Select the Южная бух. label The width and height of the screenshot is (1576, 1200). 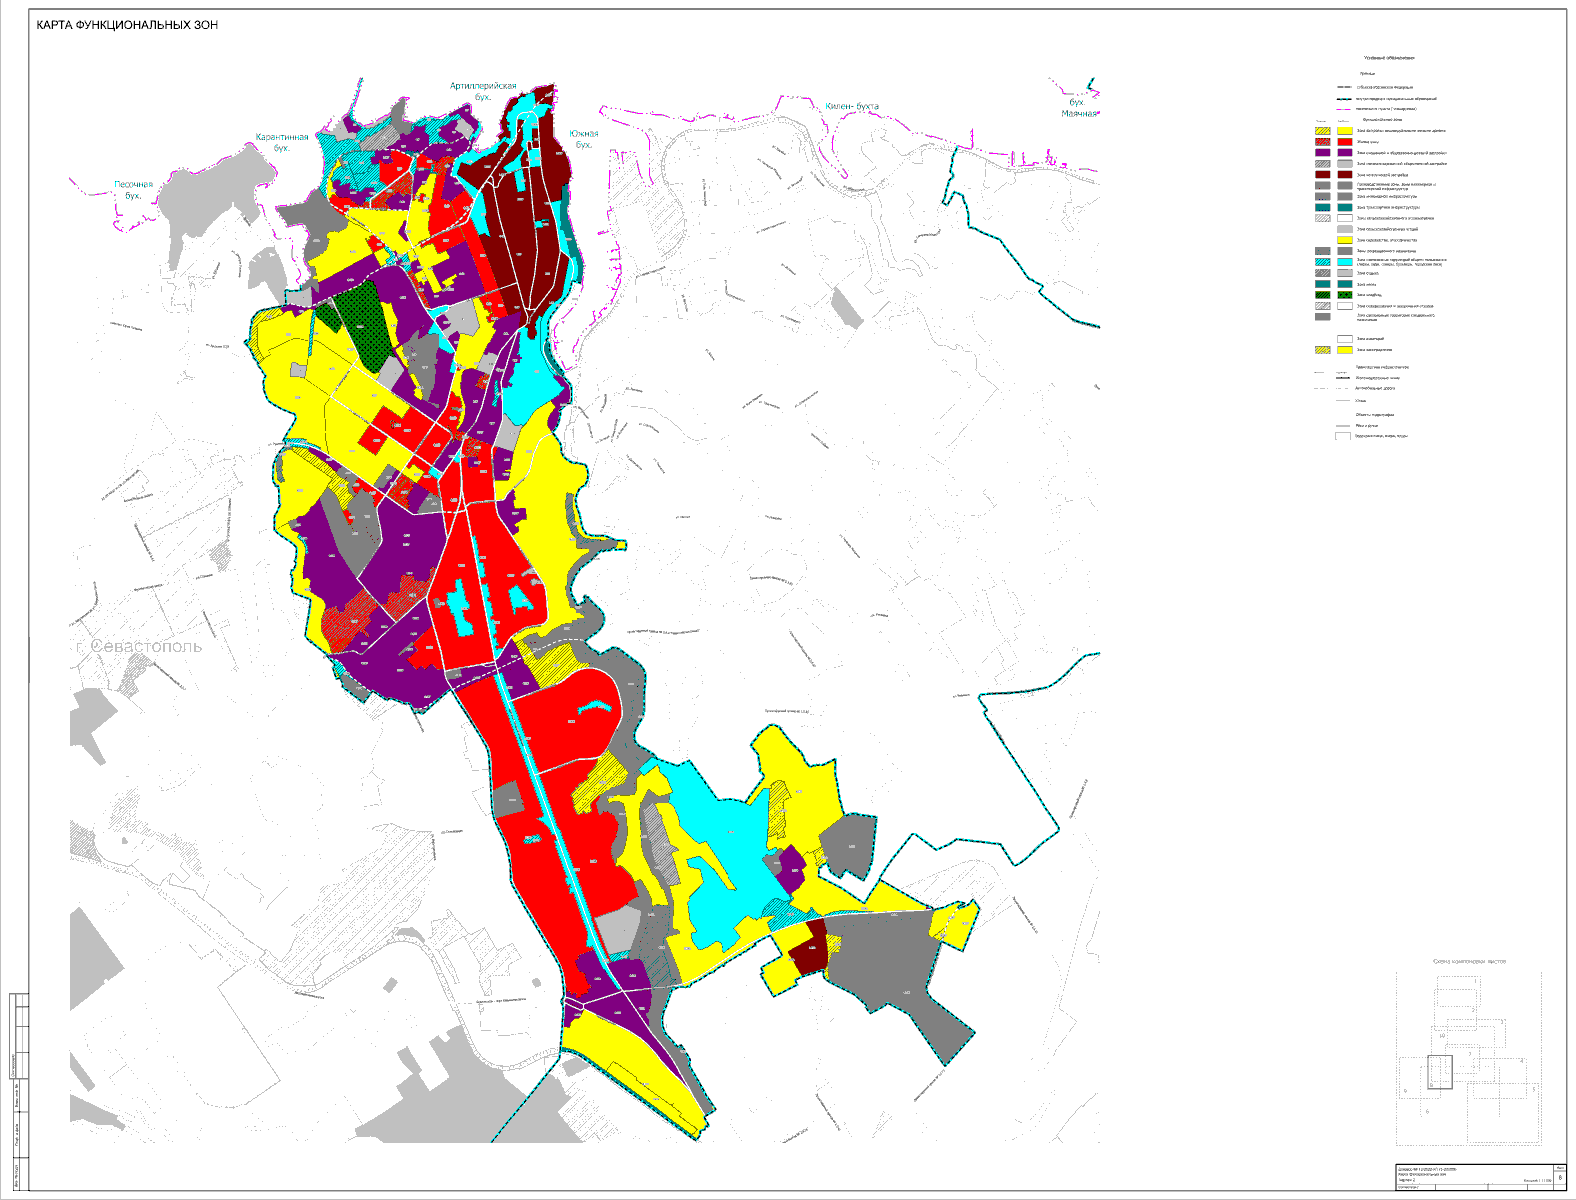pyautogui.click(x=584, y=139)
